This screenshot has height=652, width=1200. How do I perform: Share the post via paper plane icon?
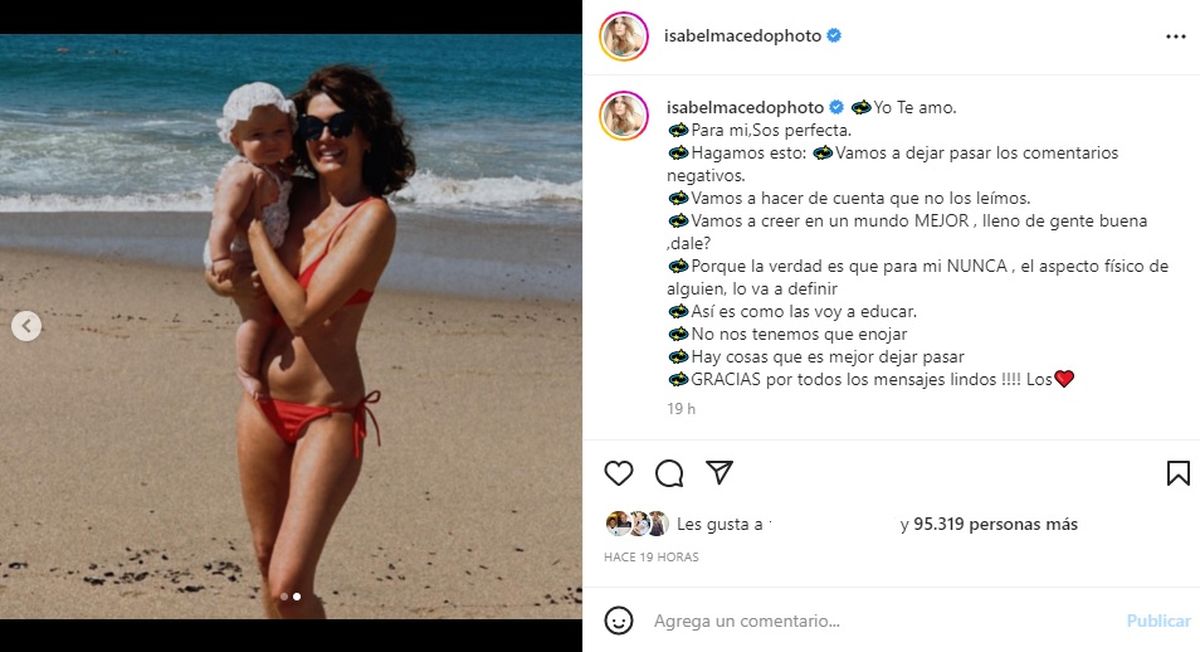tap(720, 473)
